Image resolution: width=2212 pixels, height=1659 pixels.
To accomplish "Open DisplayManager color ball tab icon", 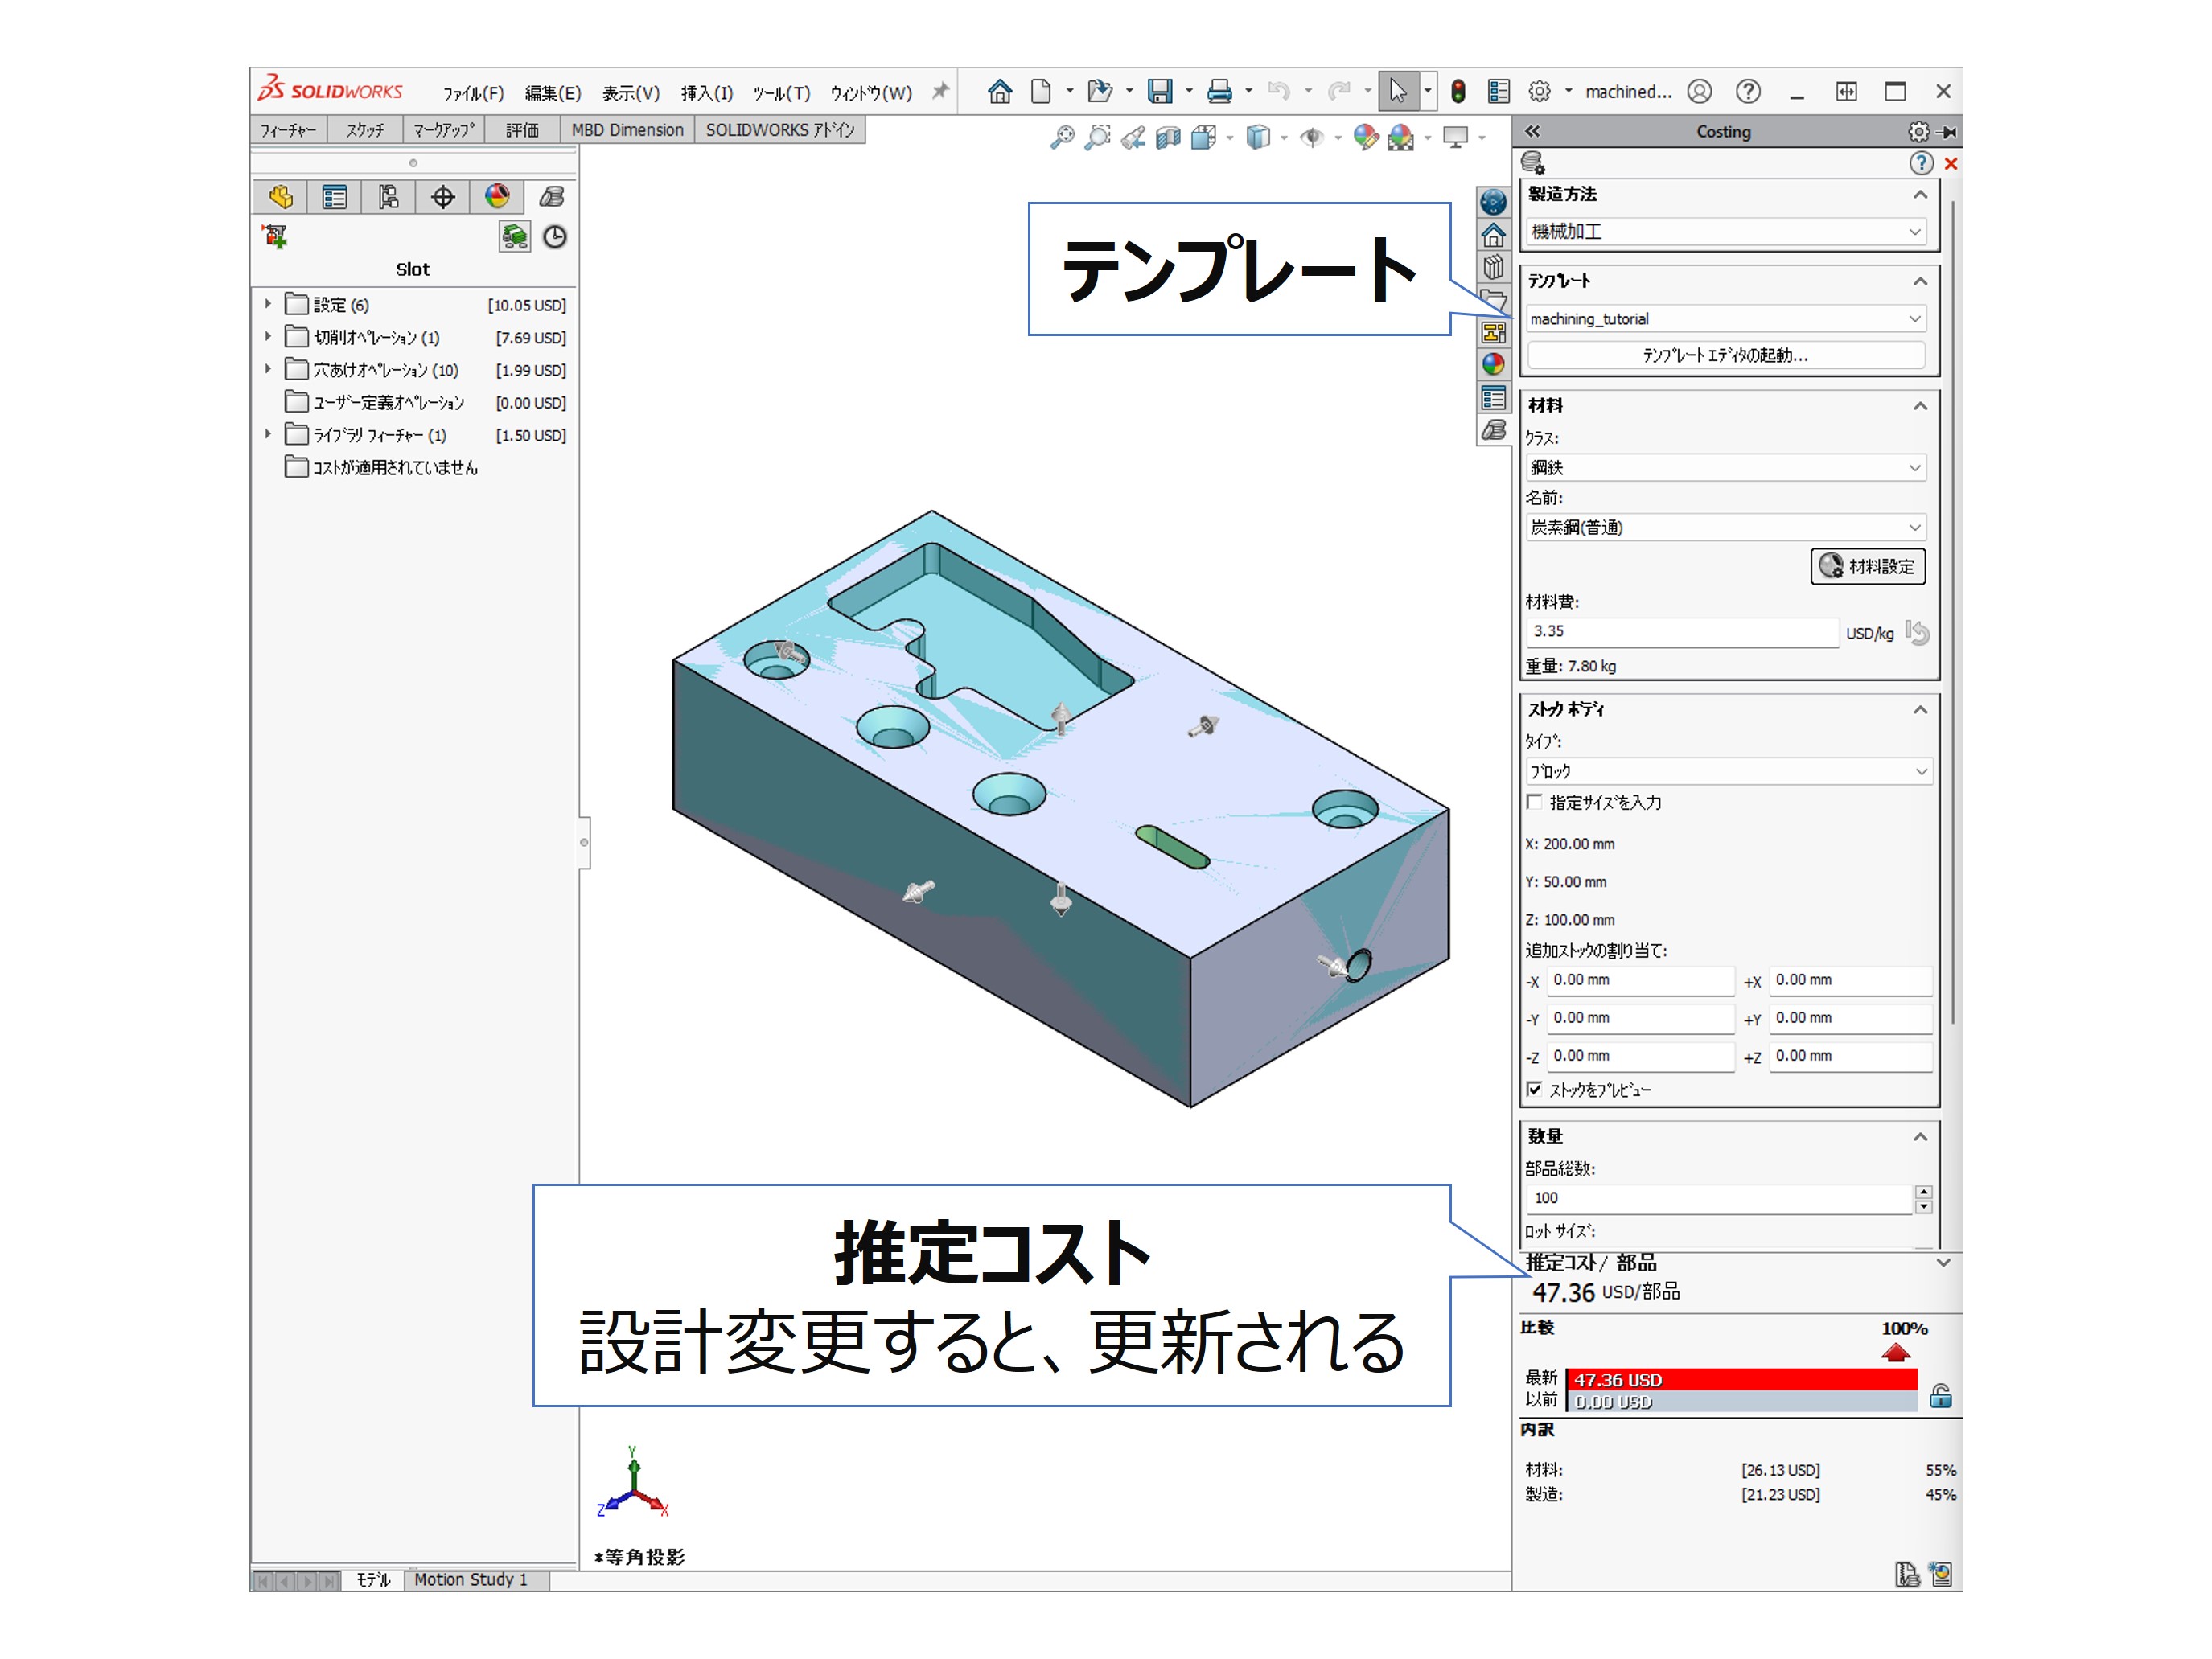I will [x=497, y=197].
